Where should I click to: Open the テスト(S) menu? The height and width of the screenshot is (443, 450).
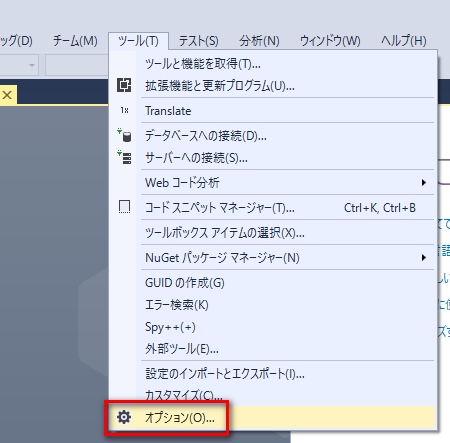(199, 41)
